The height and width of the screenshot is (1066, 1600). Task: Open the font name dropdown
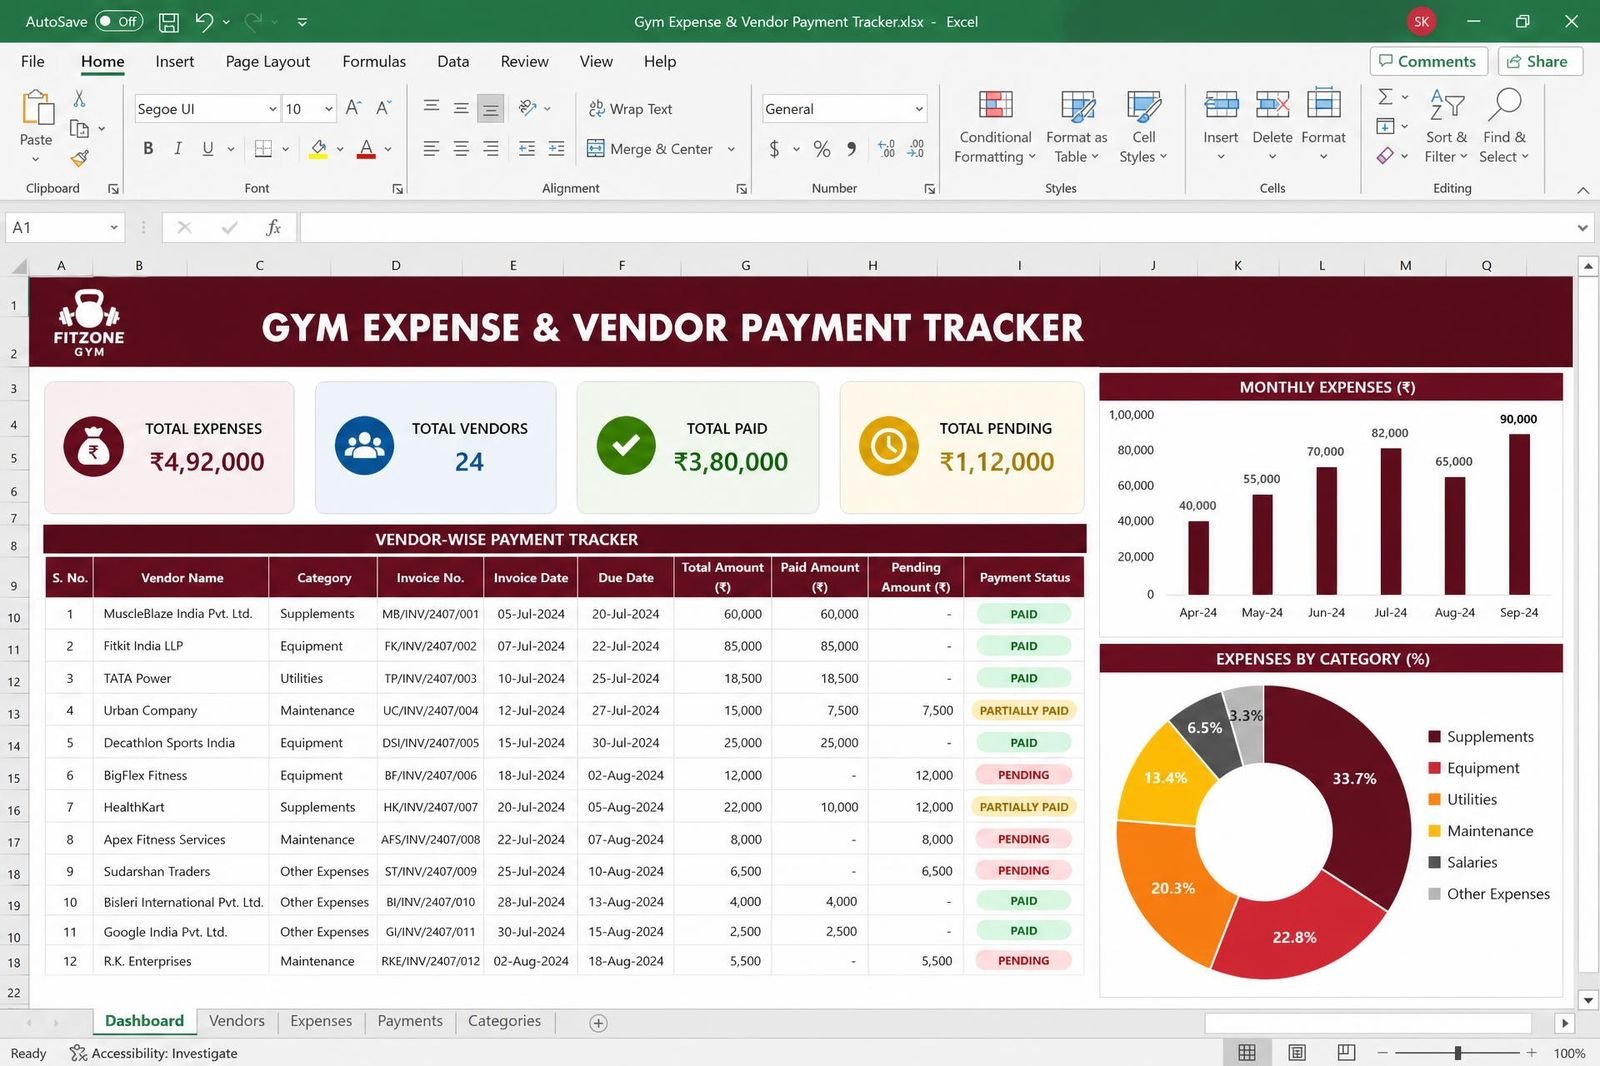pos(272,108)
